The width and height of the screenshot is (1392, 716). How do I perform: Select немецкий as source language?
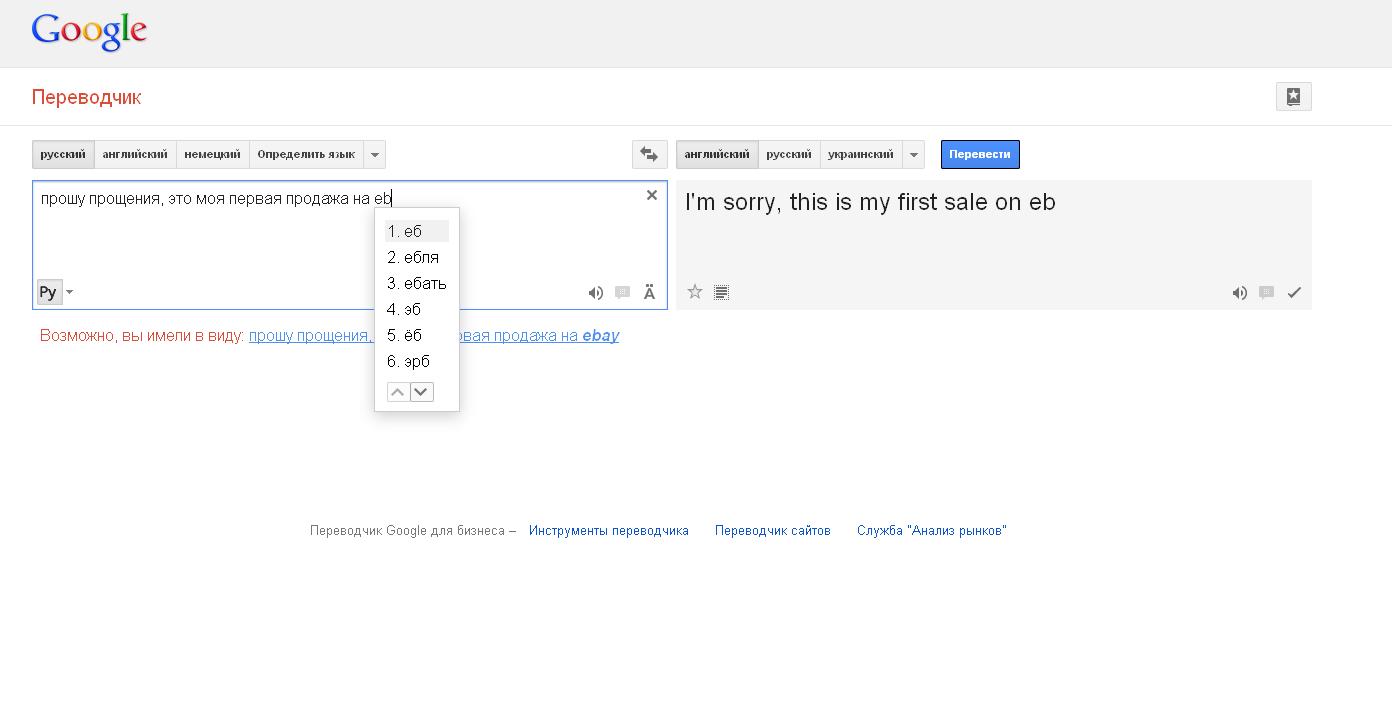(213, 154)
